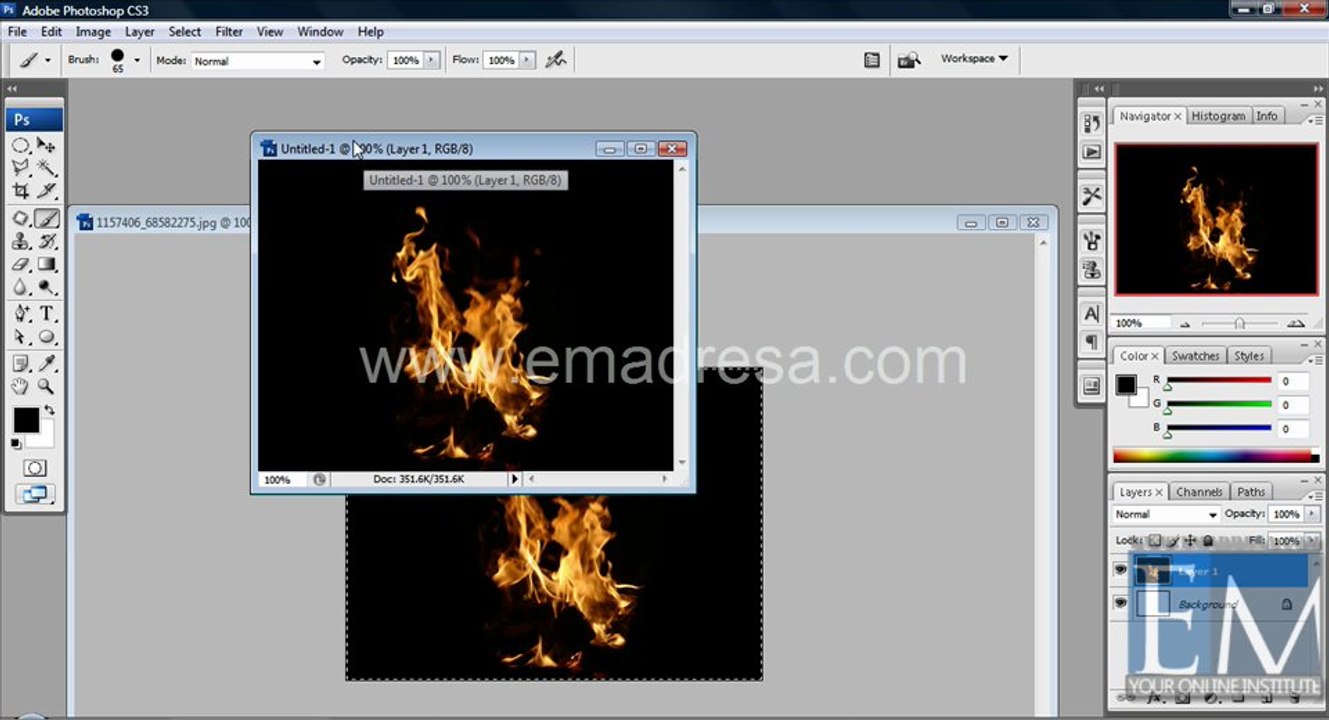The image size is (1329, 720).
Task: Swap foreground and background colors
Action: pyautogui.click(x=49, y=410)
